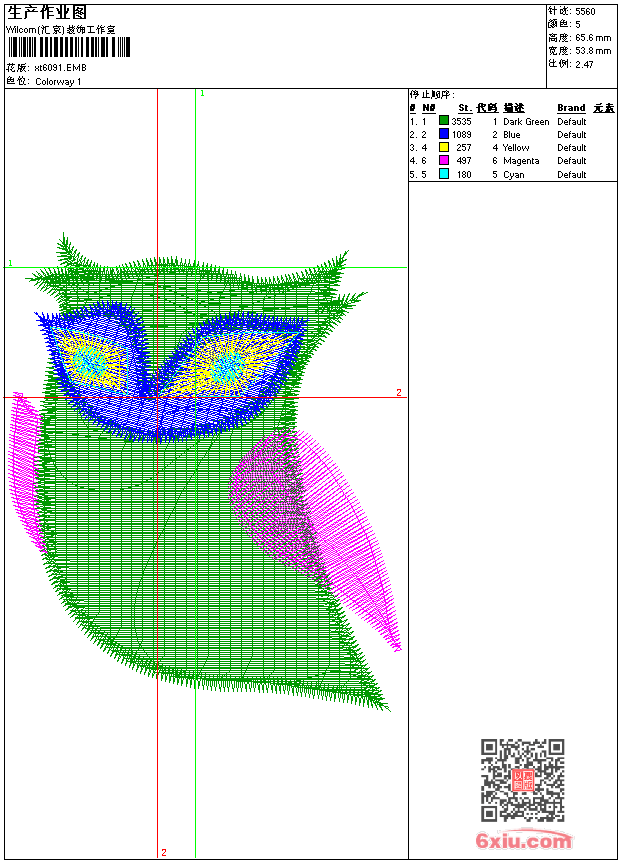
Task: Click the St. column header
Action: [x=464, y=108]
